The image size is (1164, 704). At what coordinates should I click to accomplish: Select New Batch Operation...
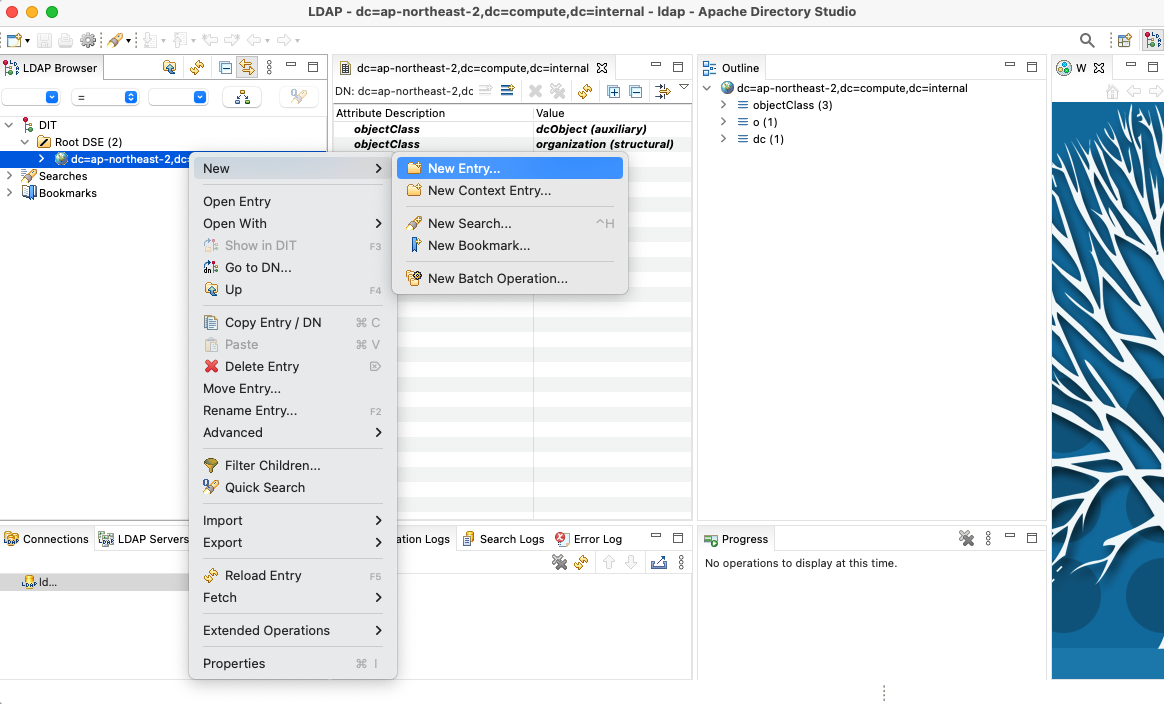[509, 278]
